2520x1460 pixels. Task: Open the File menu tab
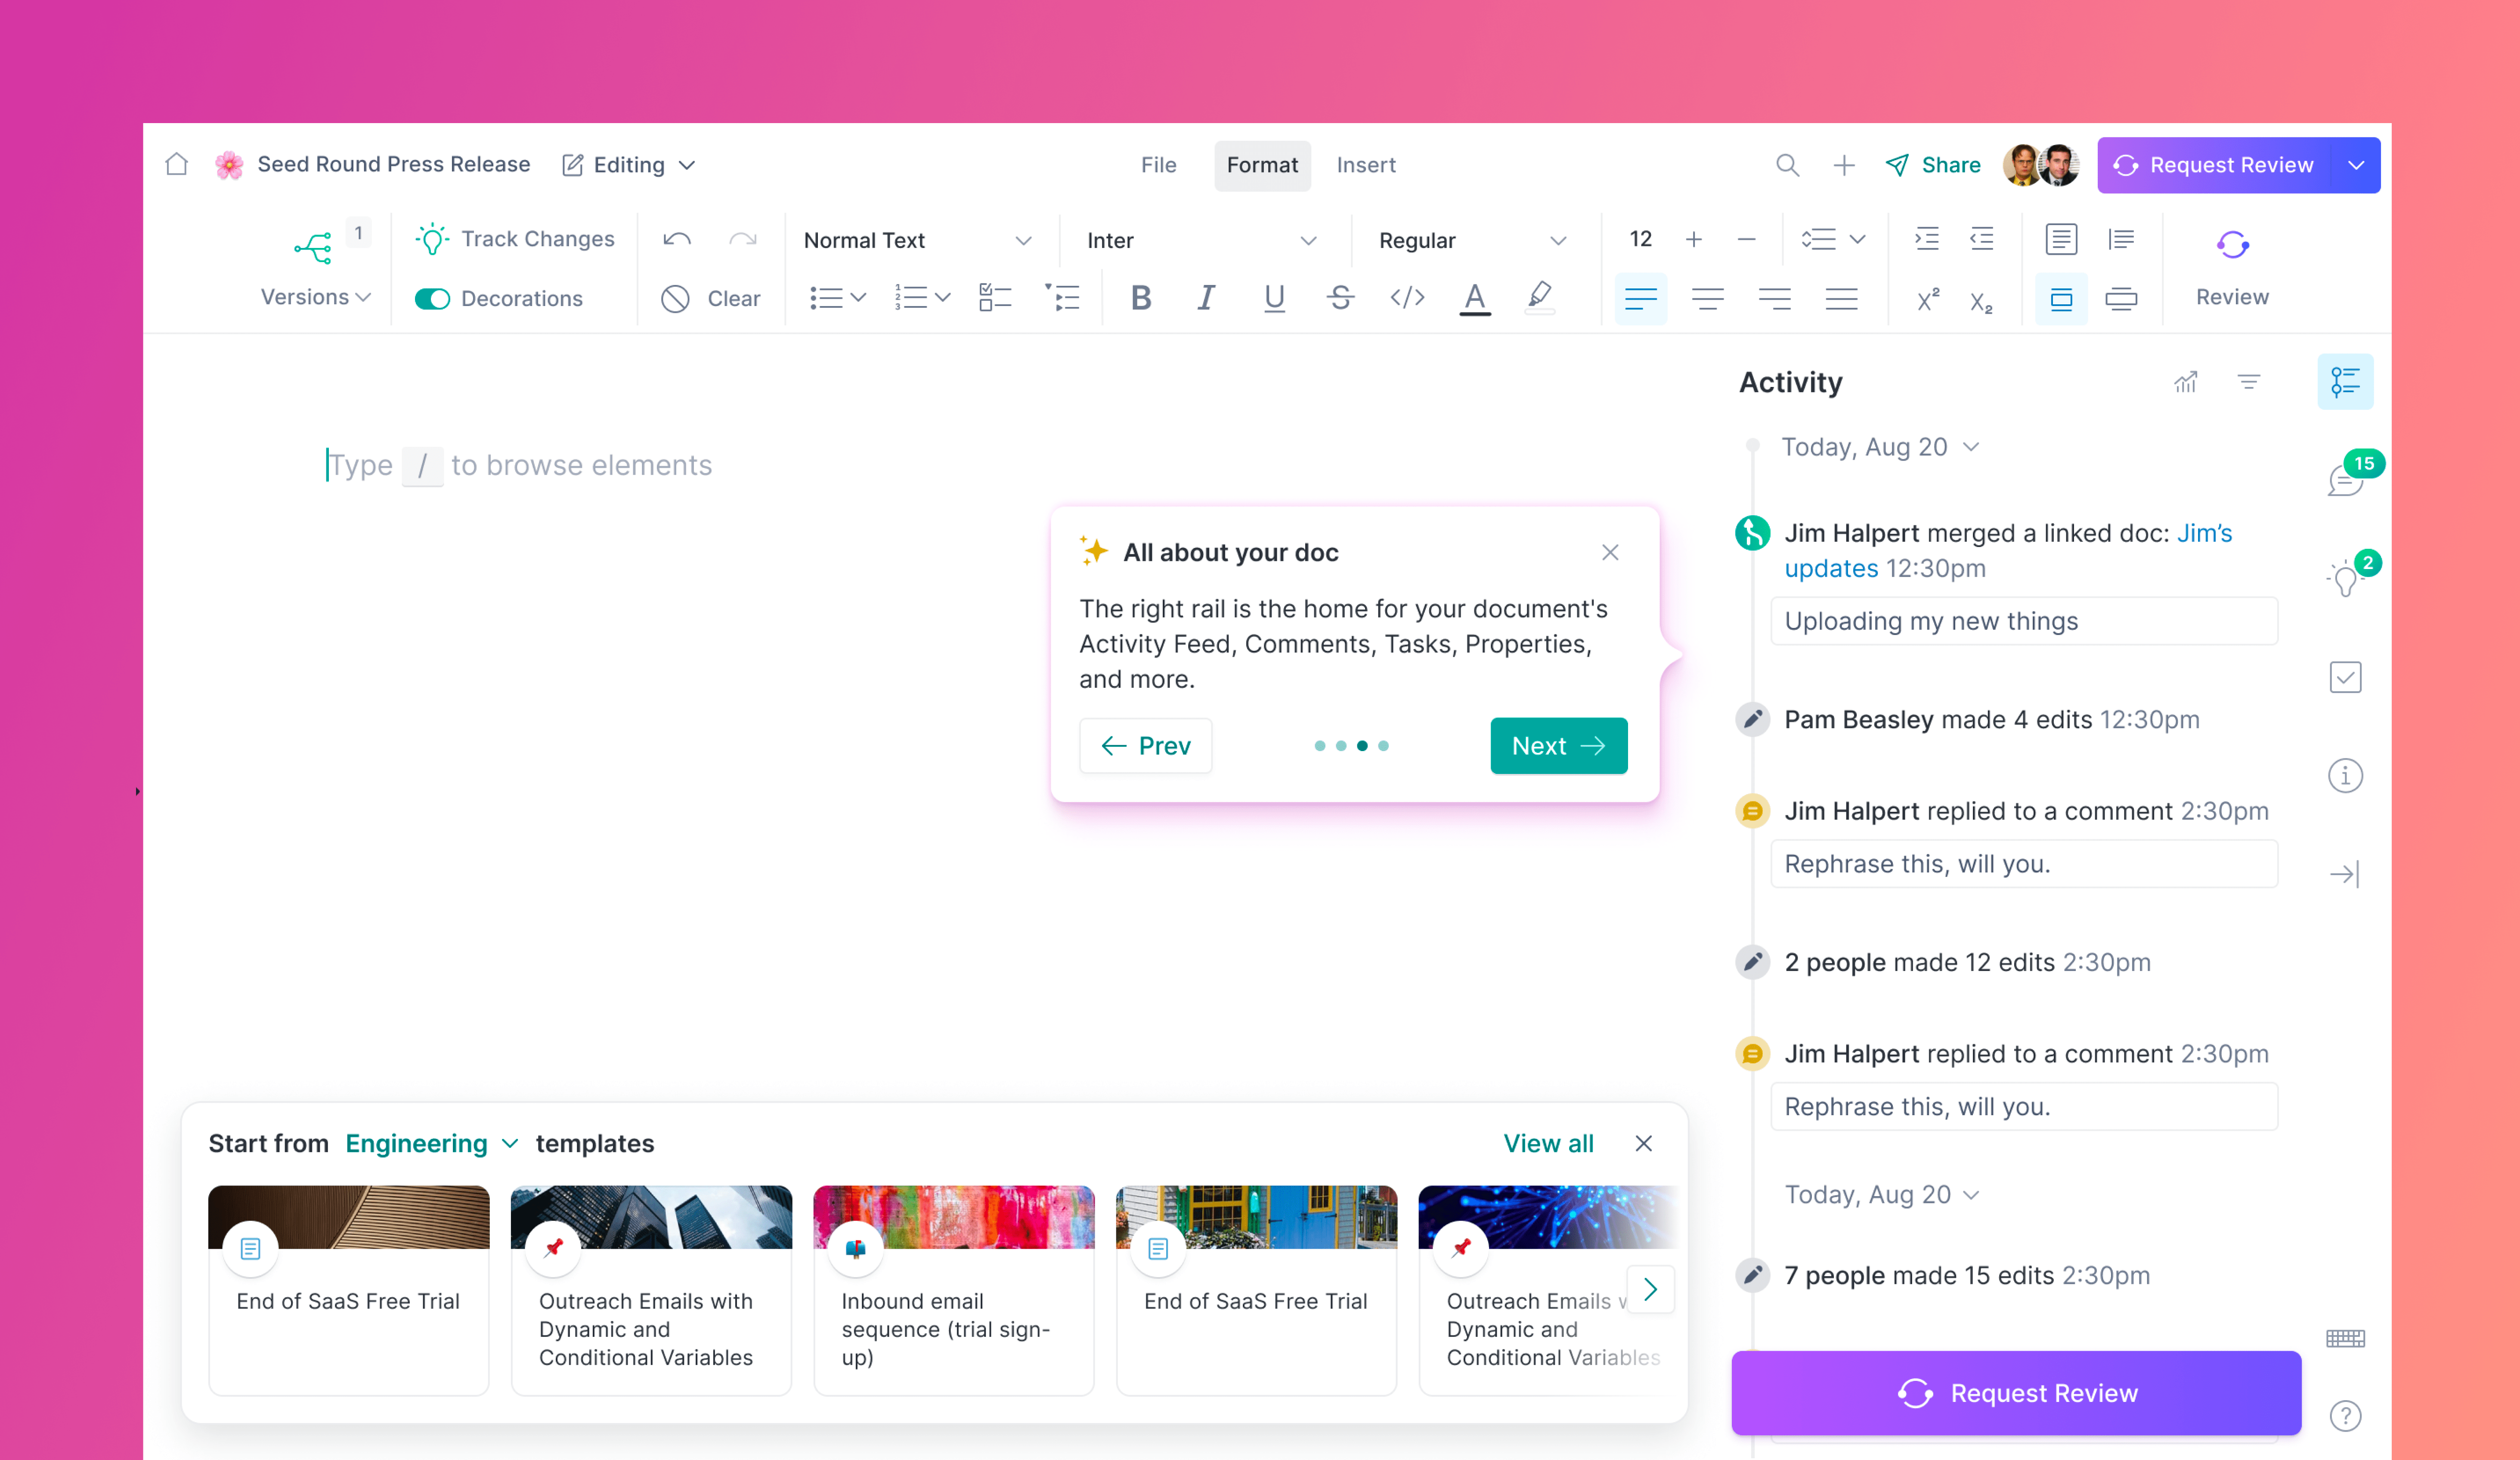(x=1158, y=165)
